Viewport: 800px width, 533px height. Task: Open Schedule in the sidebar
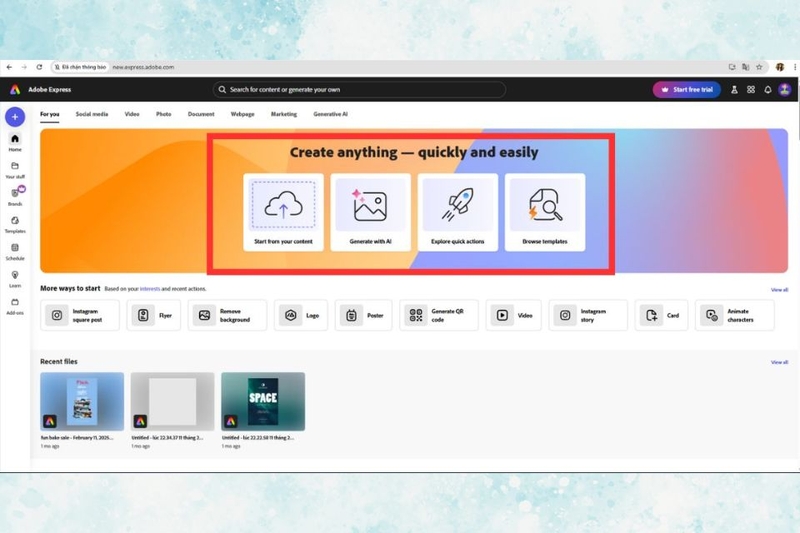point(15,251)
